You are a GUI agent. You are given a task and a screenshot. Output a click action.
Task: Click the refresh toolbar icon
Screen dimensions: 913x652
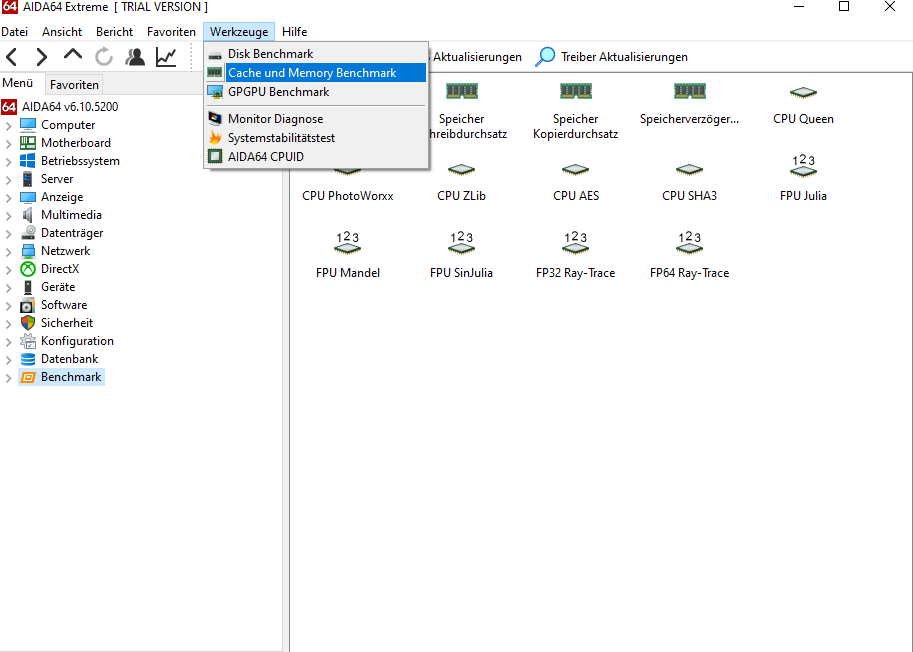104,56
